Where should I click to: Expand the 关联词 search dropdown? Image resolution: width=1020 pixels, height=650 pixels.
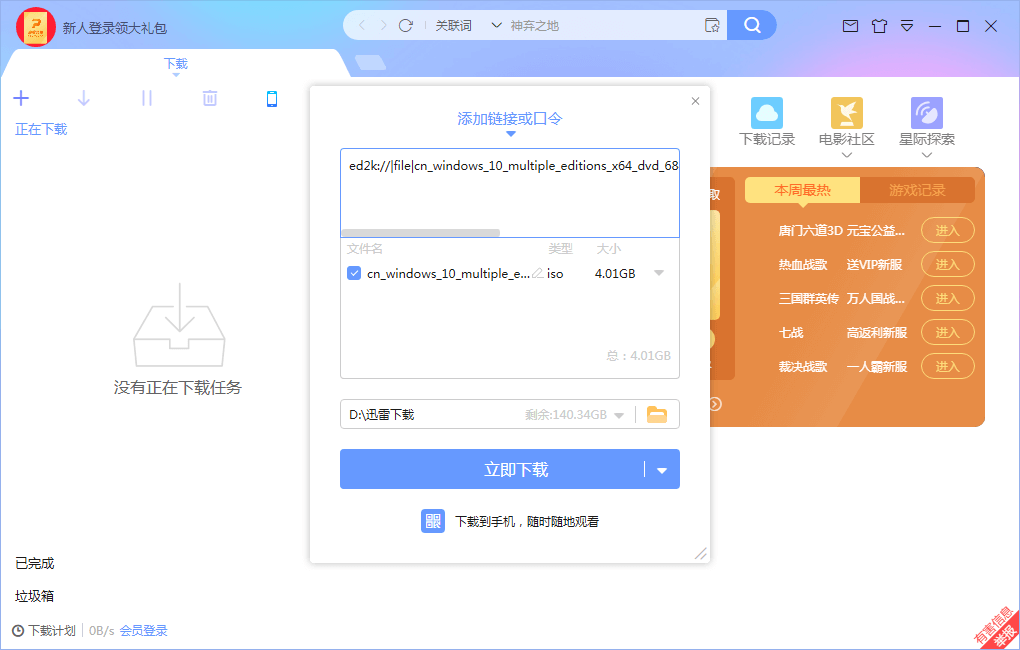click(496, 25)
